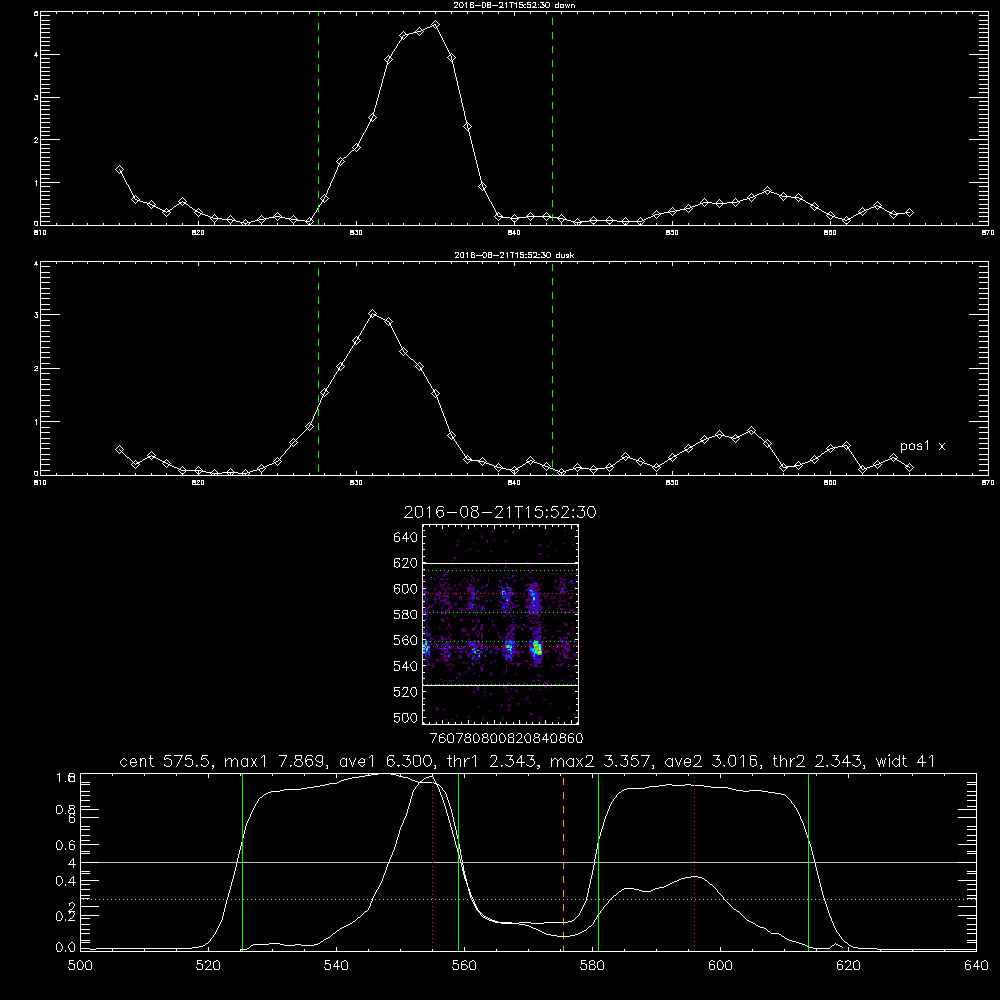The height and width of the screenshot is (1000, 1000).
Task: Click the dotted cyan threshold line in bottom plot
Action: pos(528,899)
